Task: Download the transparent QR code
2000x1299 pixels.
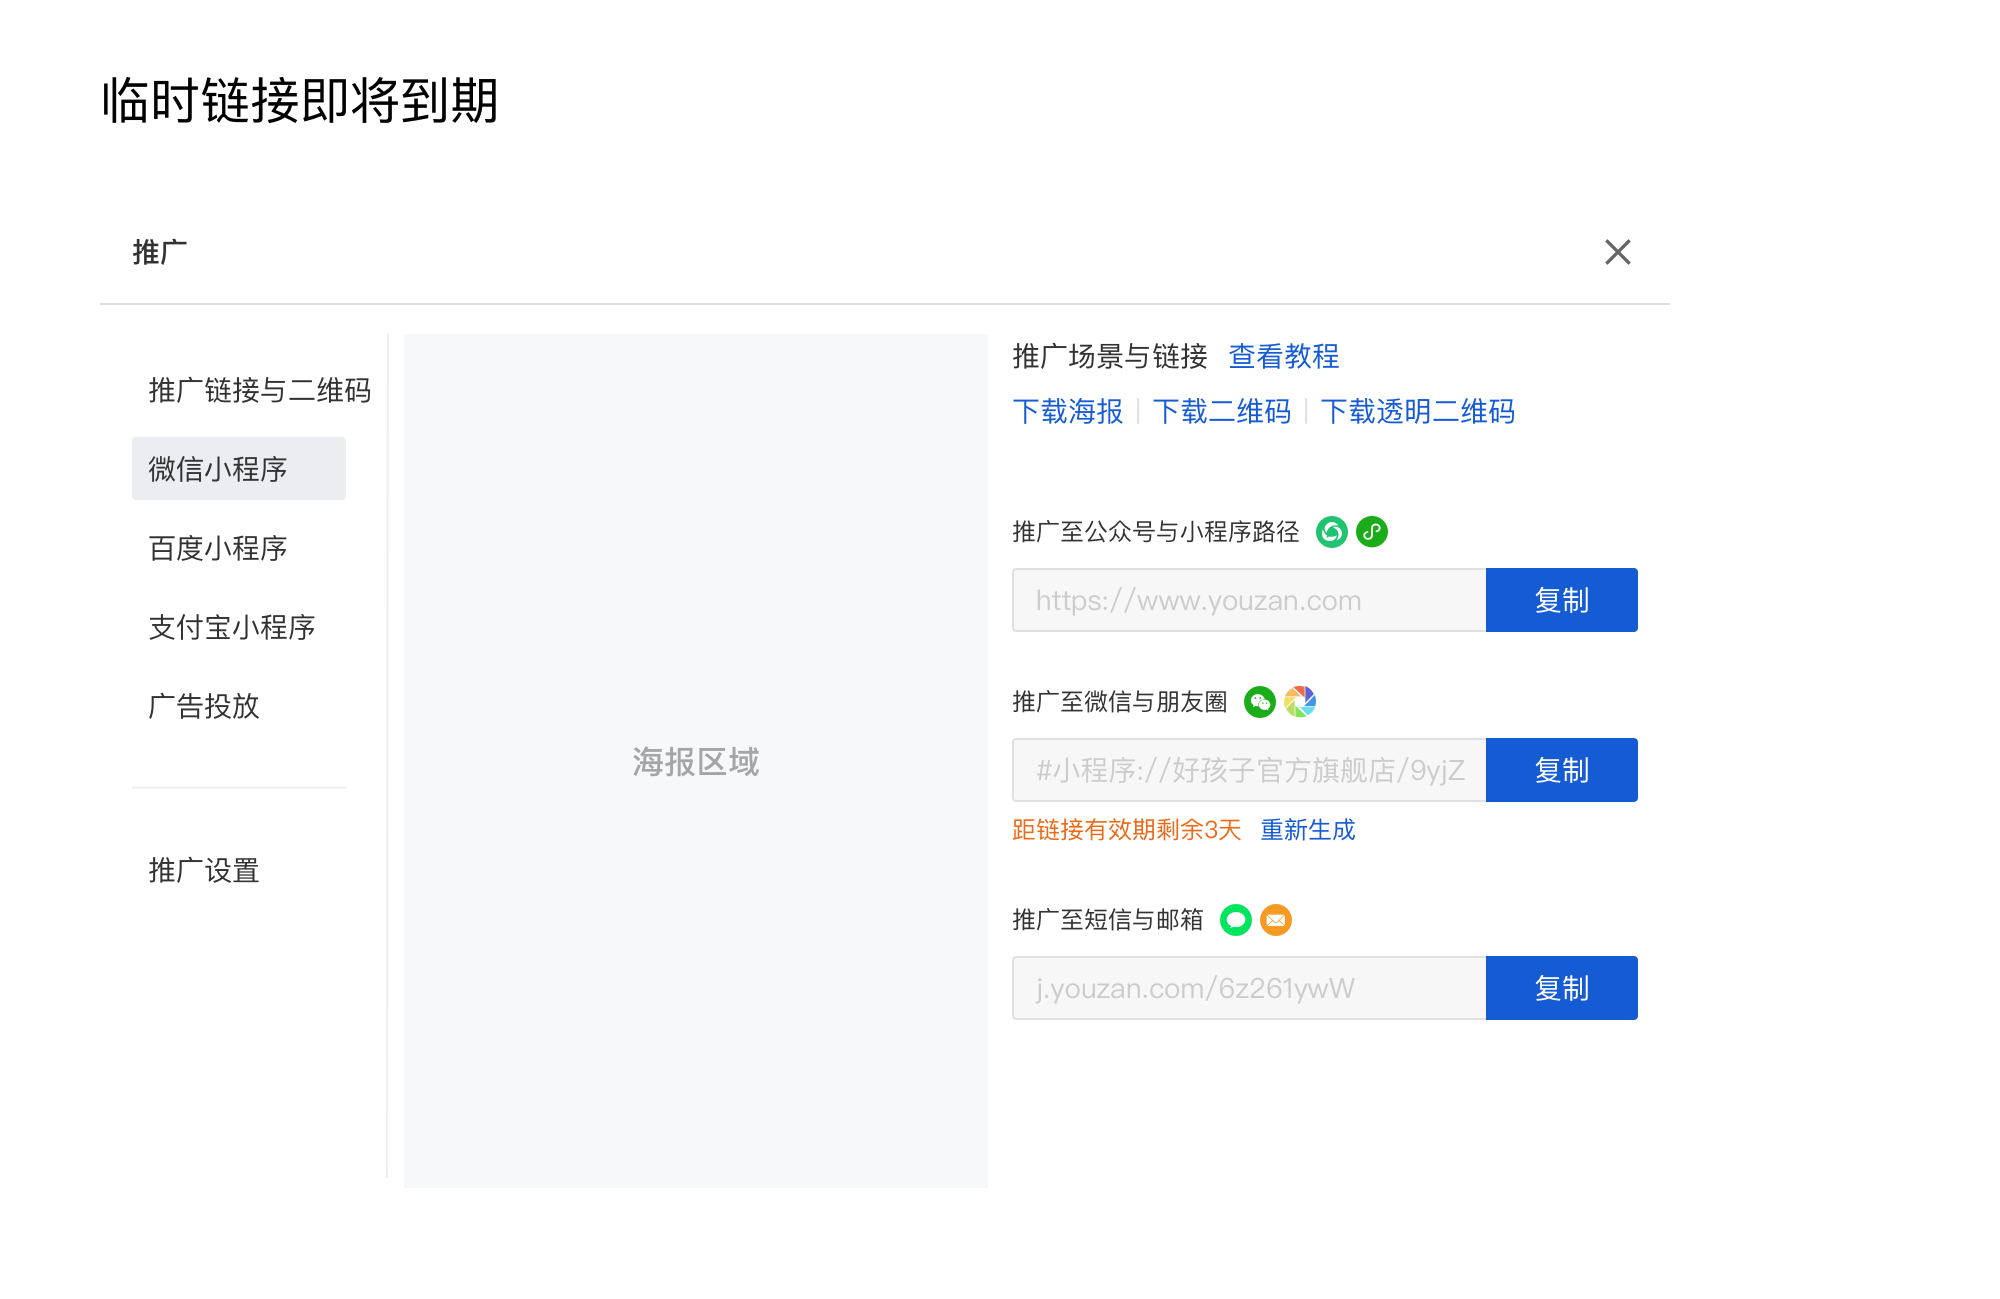Action: coord(1418,411)
